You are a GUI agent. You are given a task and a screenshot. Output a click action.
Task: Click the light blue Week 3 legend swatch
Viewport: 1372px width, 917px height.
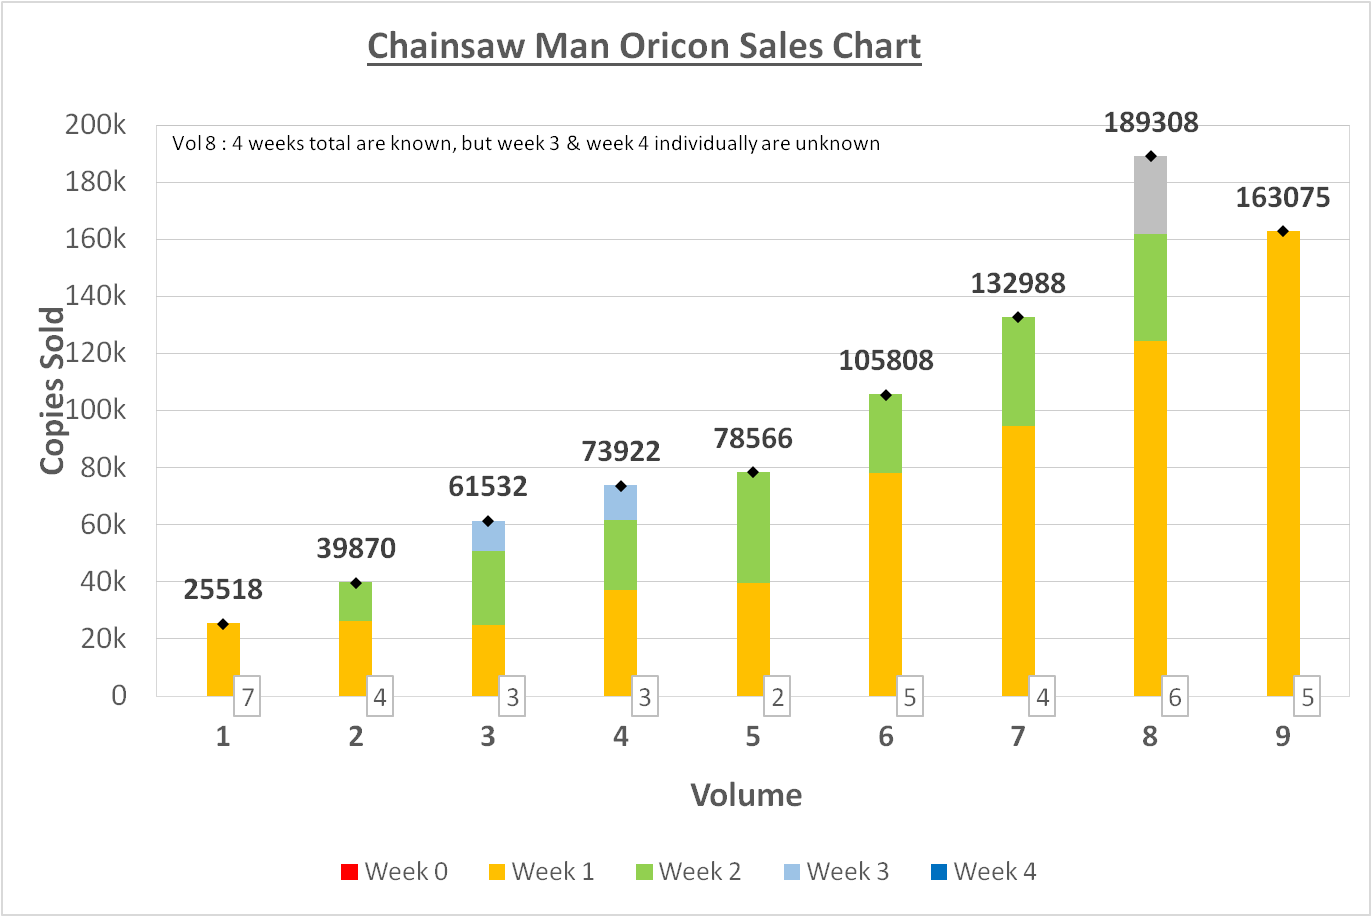coord(791,872)
